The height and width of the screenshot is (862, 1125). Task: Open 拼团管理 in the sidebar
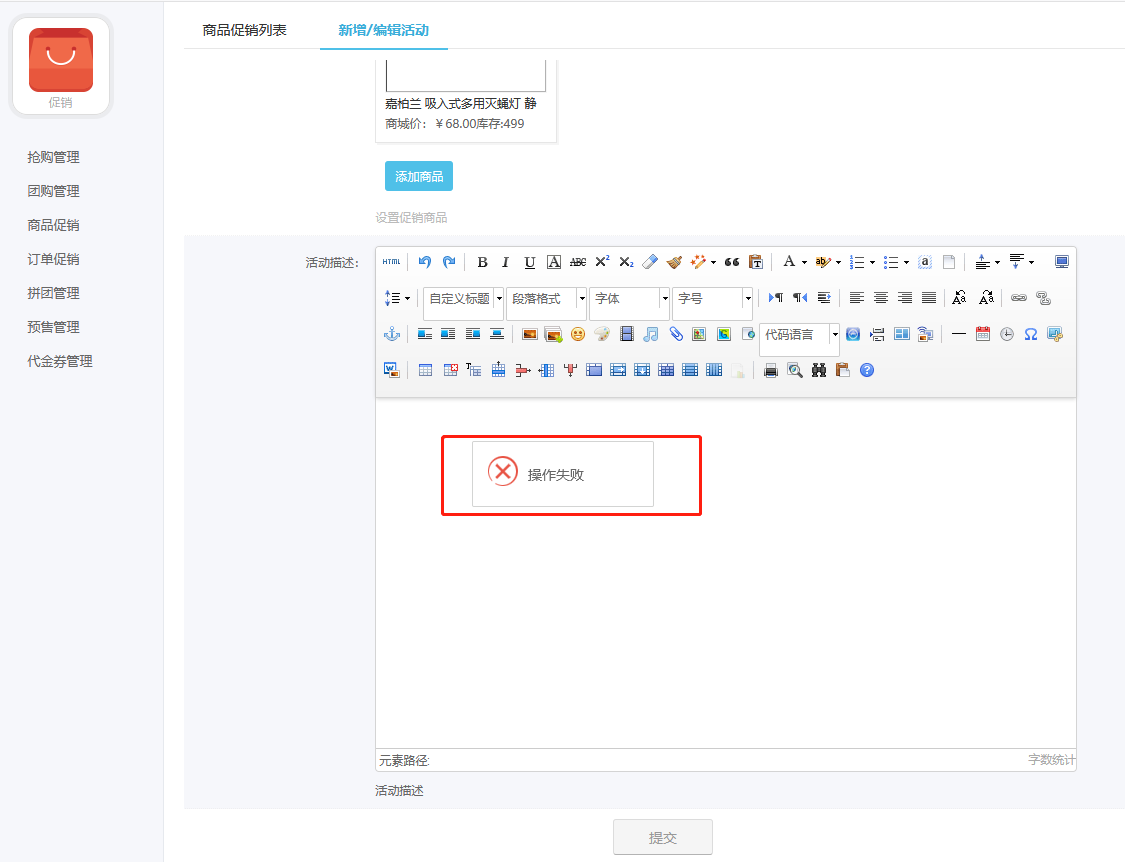(55, 292)
